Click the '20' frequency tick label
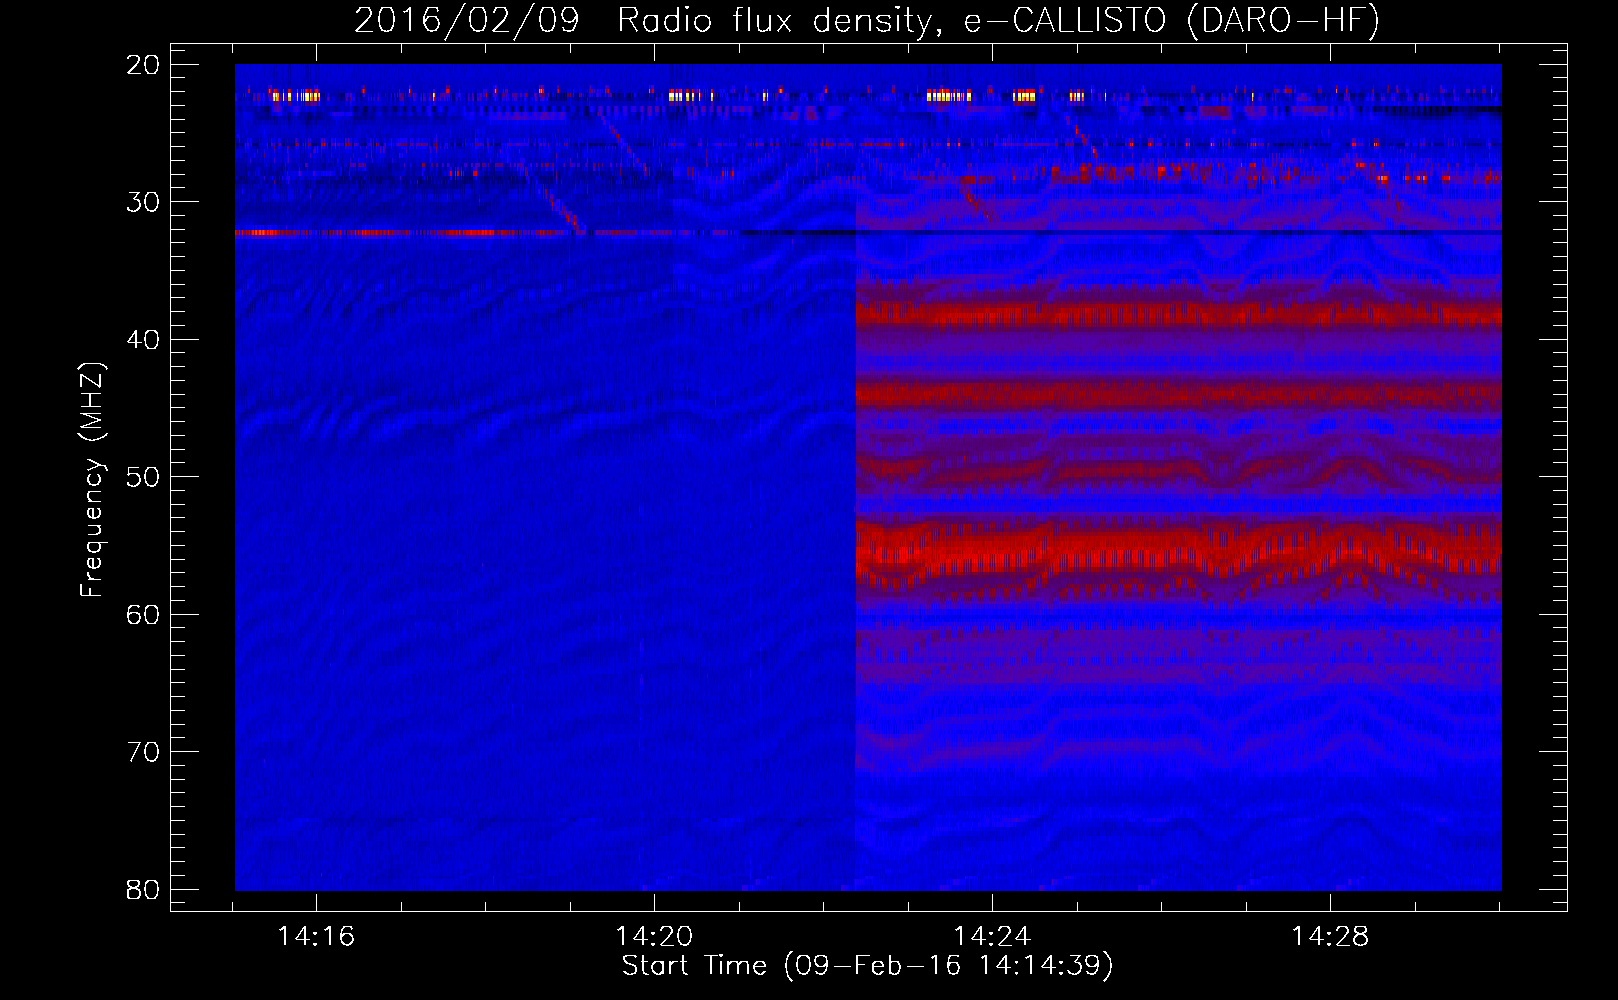1618x1000 pixels. tap(144, 65)
